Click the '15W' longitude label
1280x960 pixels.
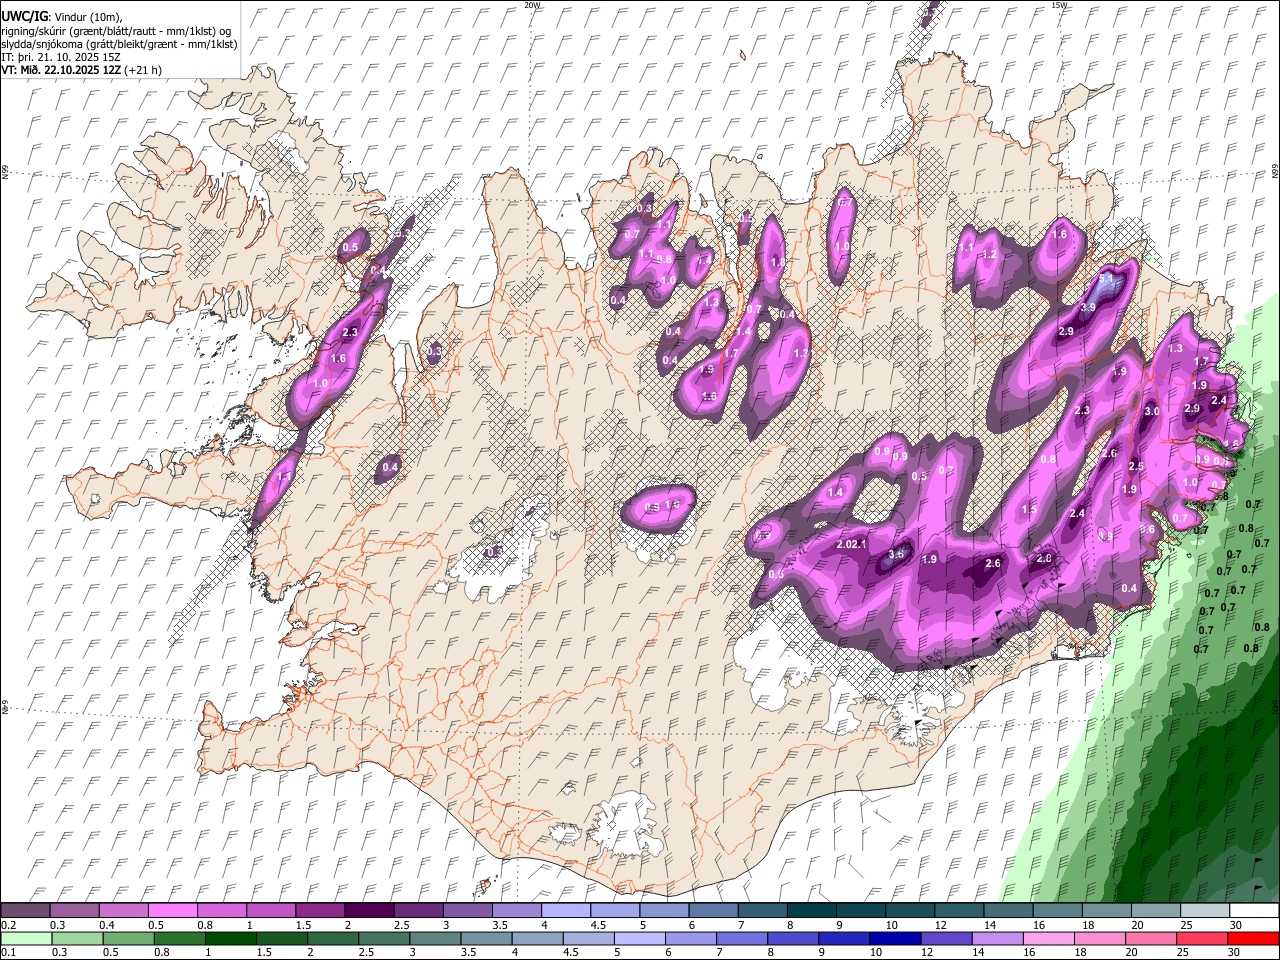[x=1059, y=5]
